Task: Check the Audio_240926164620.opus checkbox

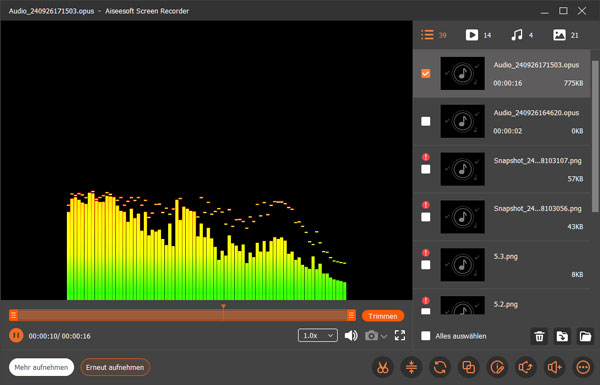Action: [x=426, y=121]
